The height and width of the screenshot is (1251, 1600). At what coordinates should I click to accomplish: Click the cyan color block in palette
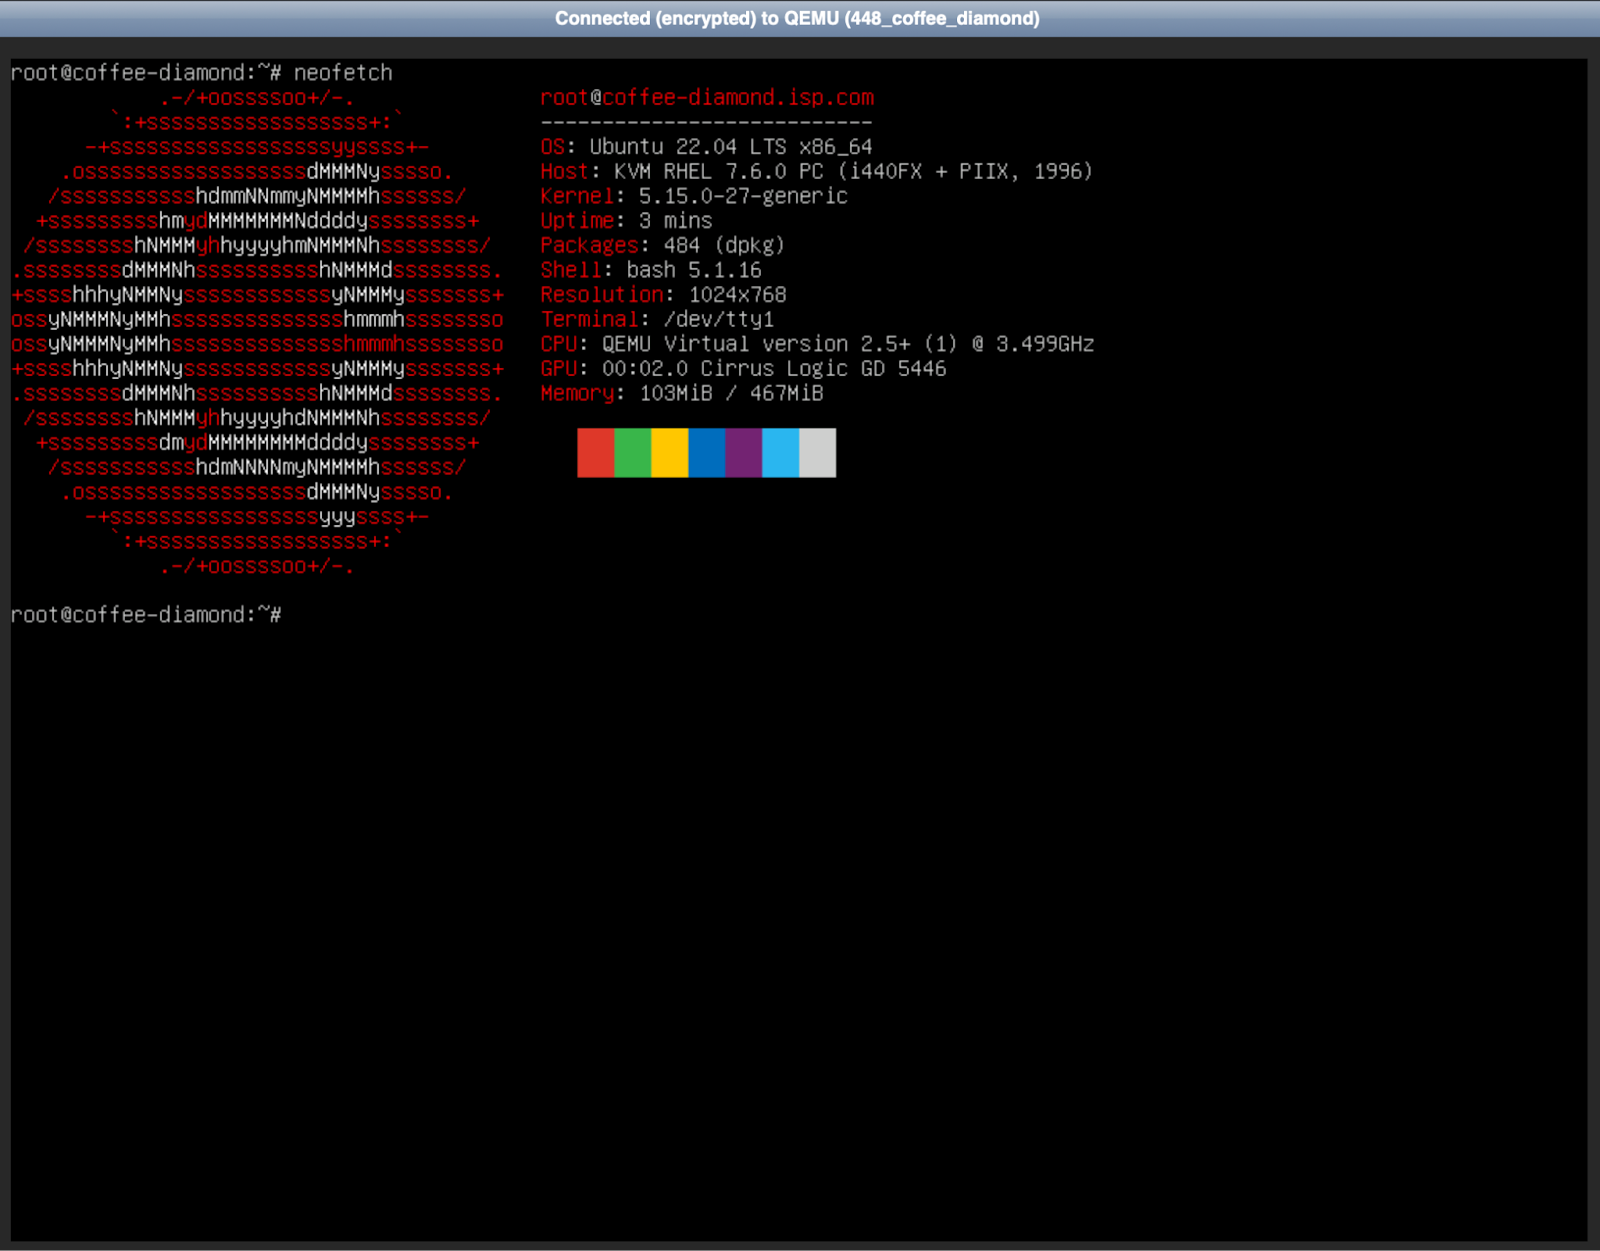[x=780, y=453]
